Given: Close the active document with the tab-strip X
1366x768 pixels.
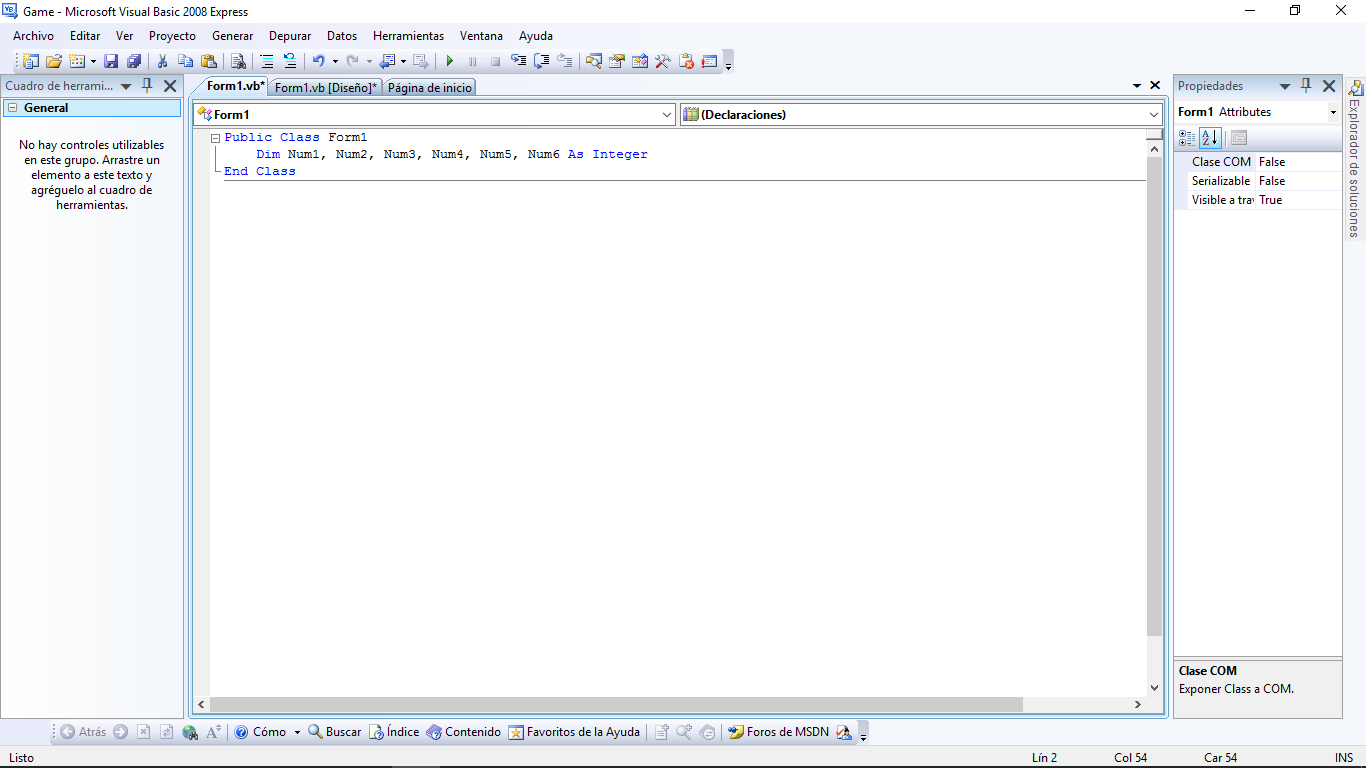Looking at the screenshot, I should (x=1155, y=86).
